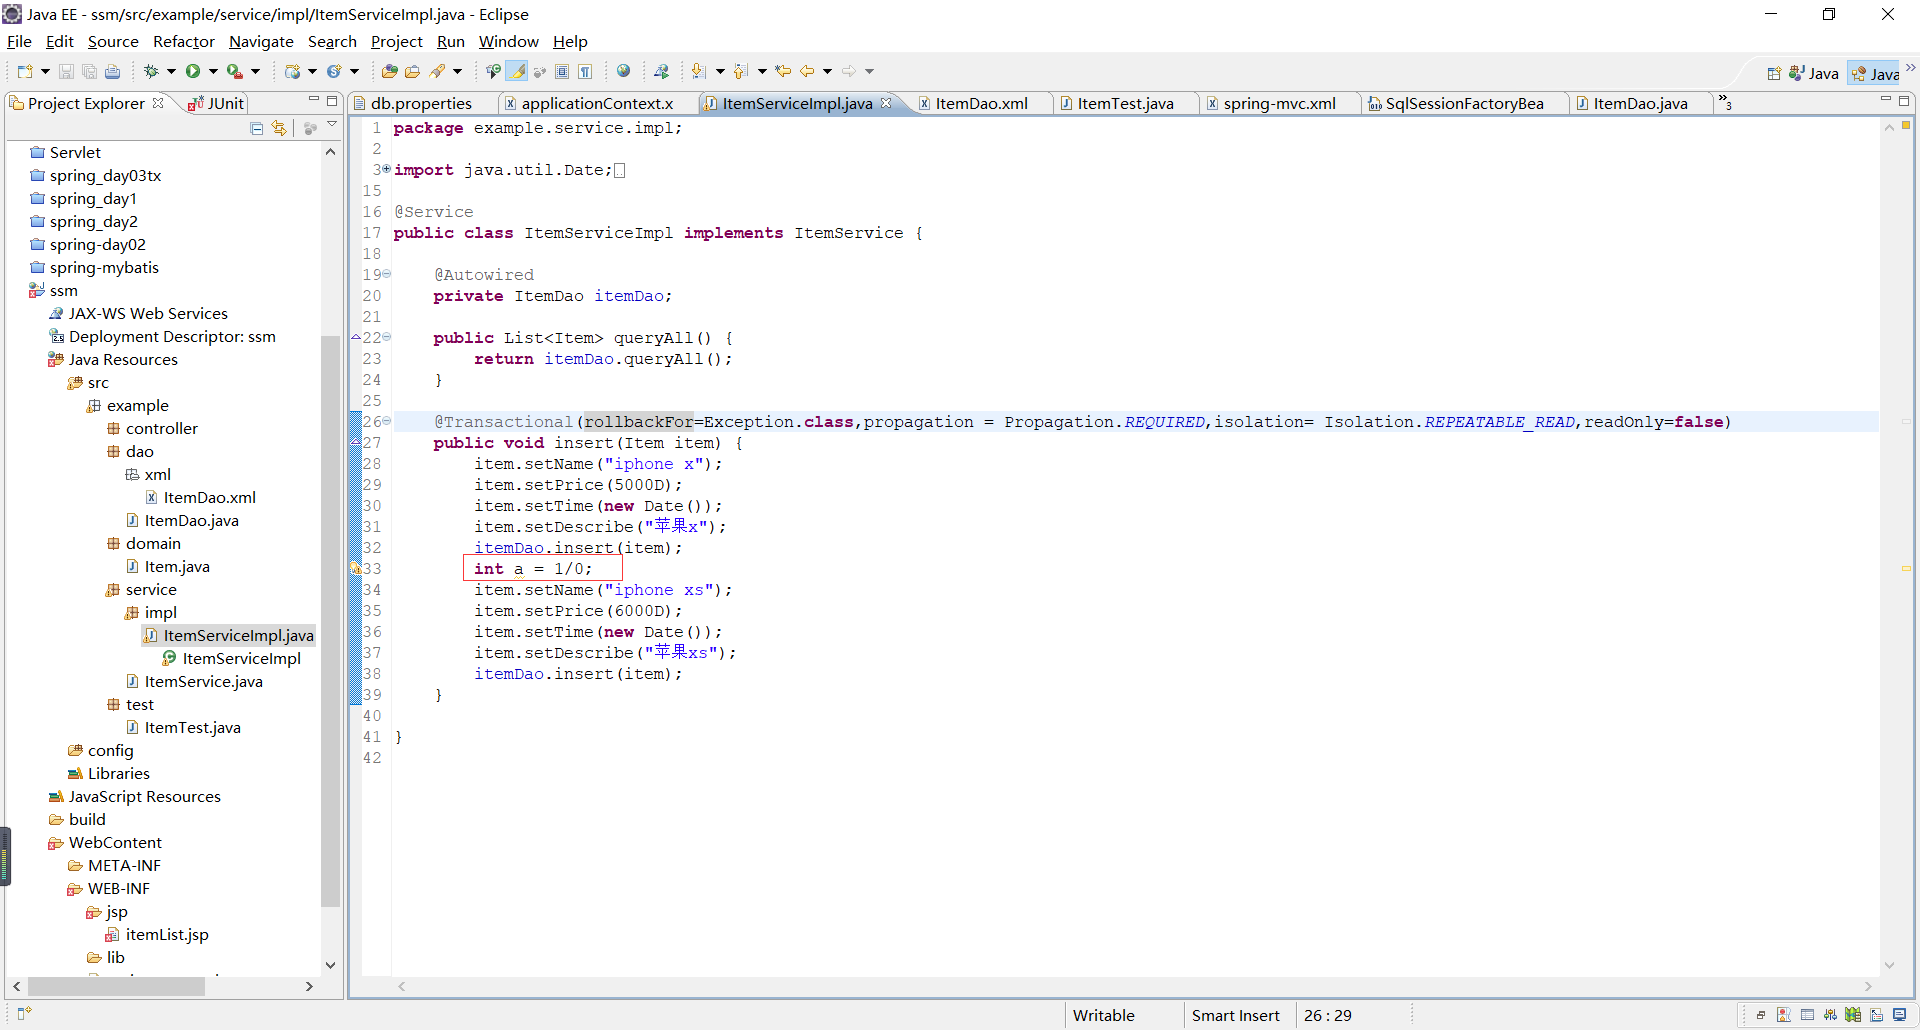Click the Open Perspective icon
This screenshot has width=1920, height=1030.
1774,73
